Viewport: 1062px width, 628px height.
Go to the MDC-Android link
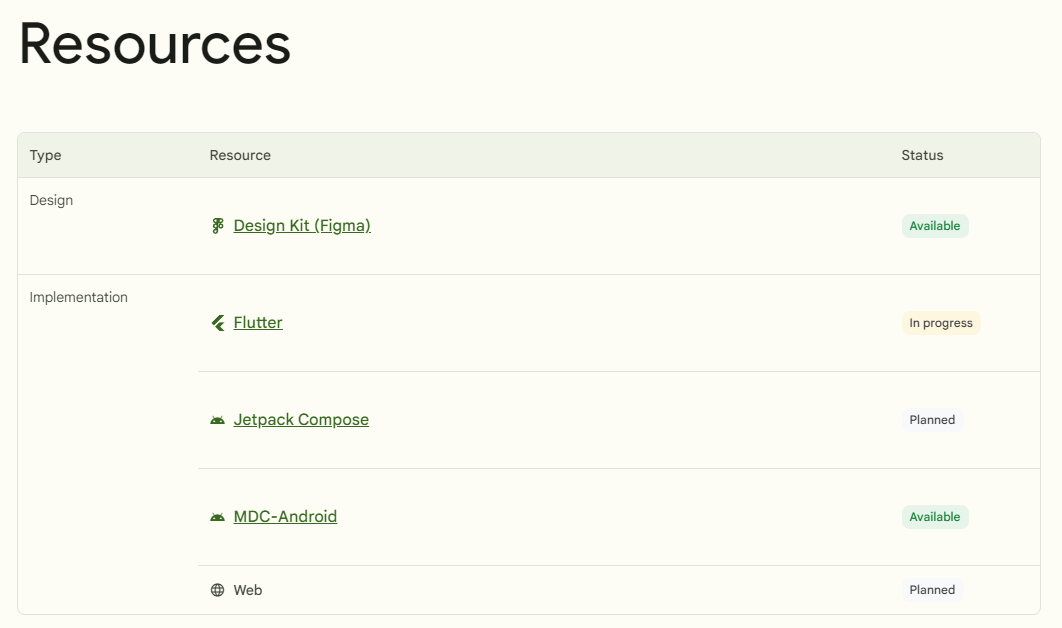pyautogui.click(x=285, y=517)
